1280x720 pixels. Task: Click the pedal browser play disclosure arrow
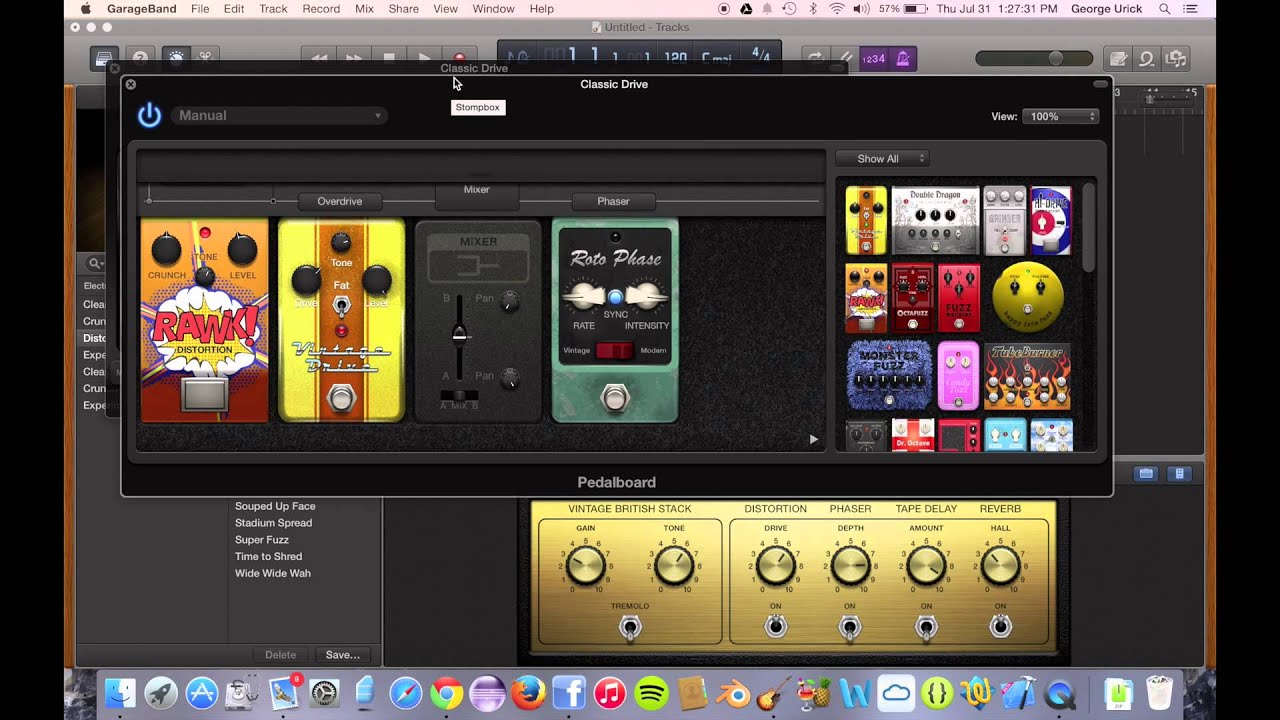(x=813, y=439)
